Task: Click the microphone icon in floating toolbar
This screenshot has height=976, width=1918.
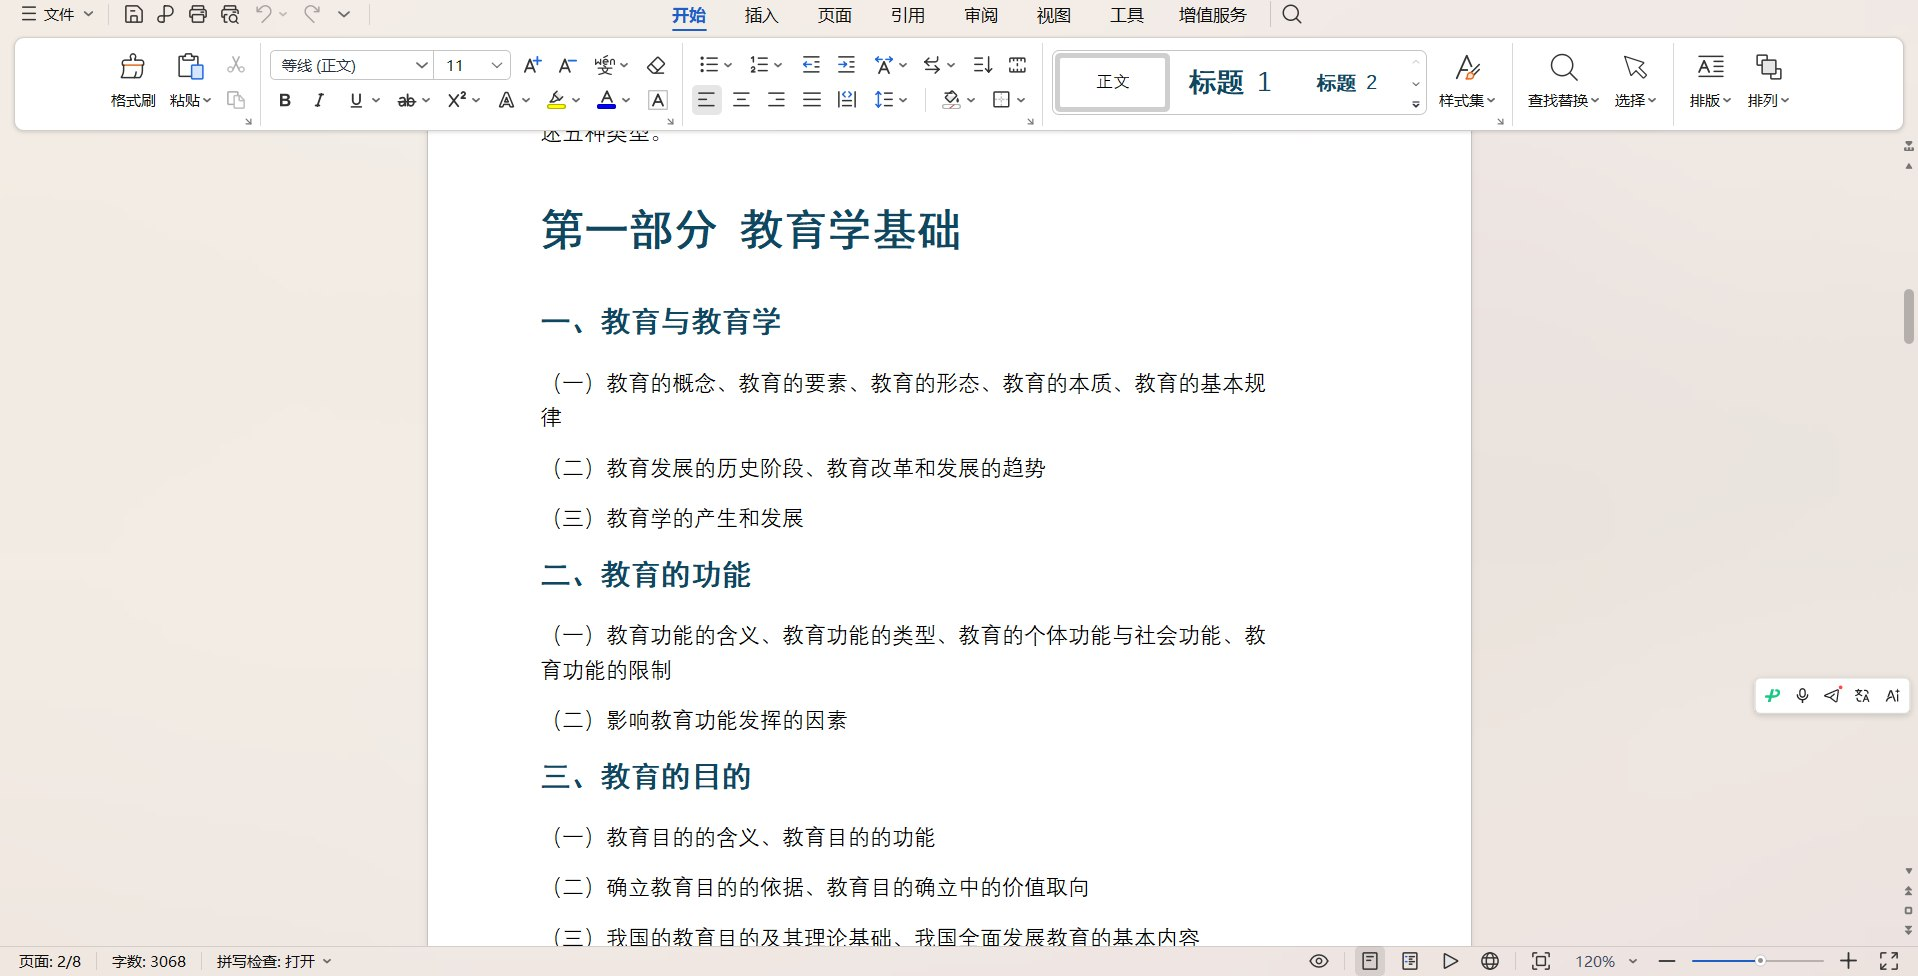Action: [x=1802, y=696]
